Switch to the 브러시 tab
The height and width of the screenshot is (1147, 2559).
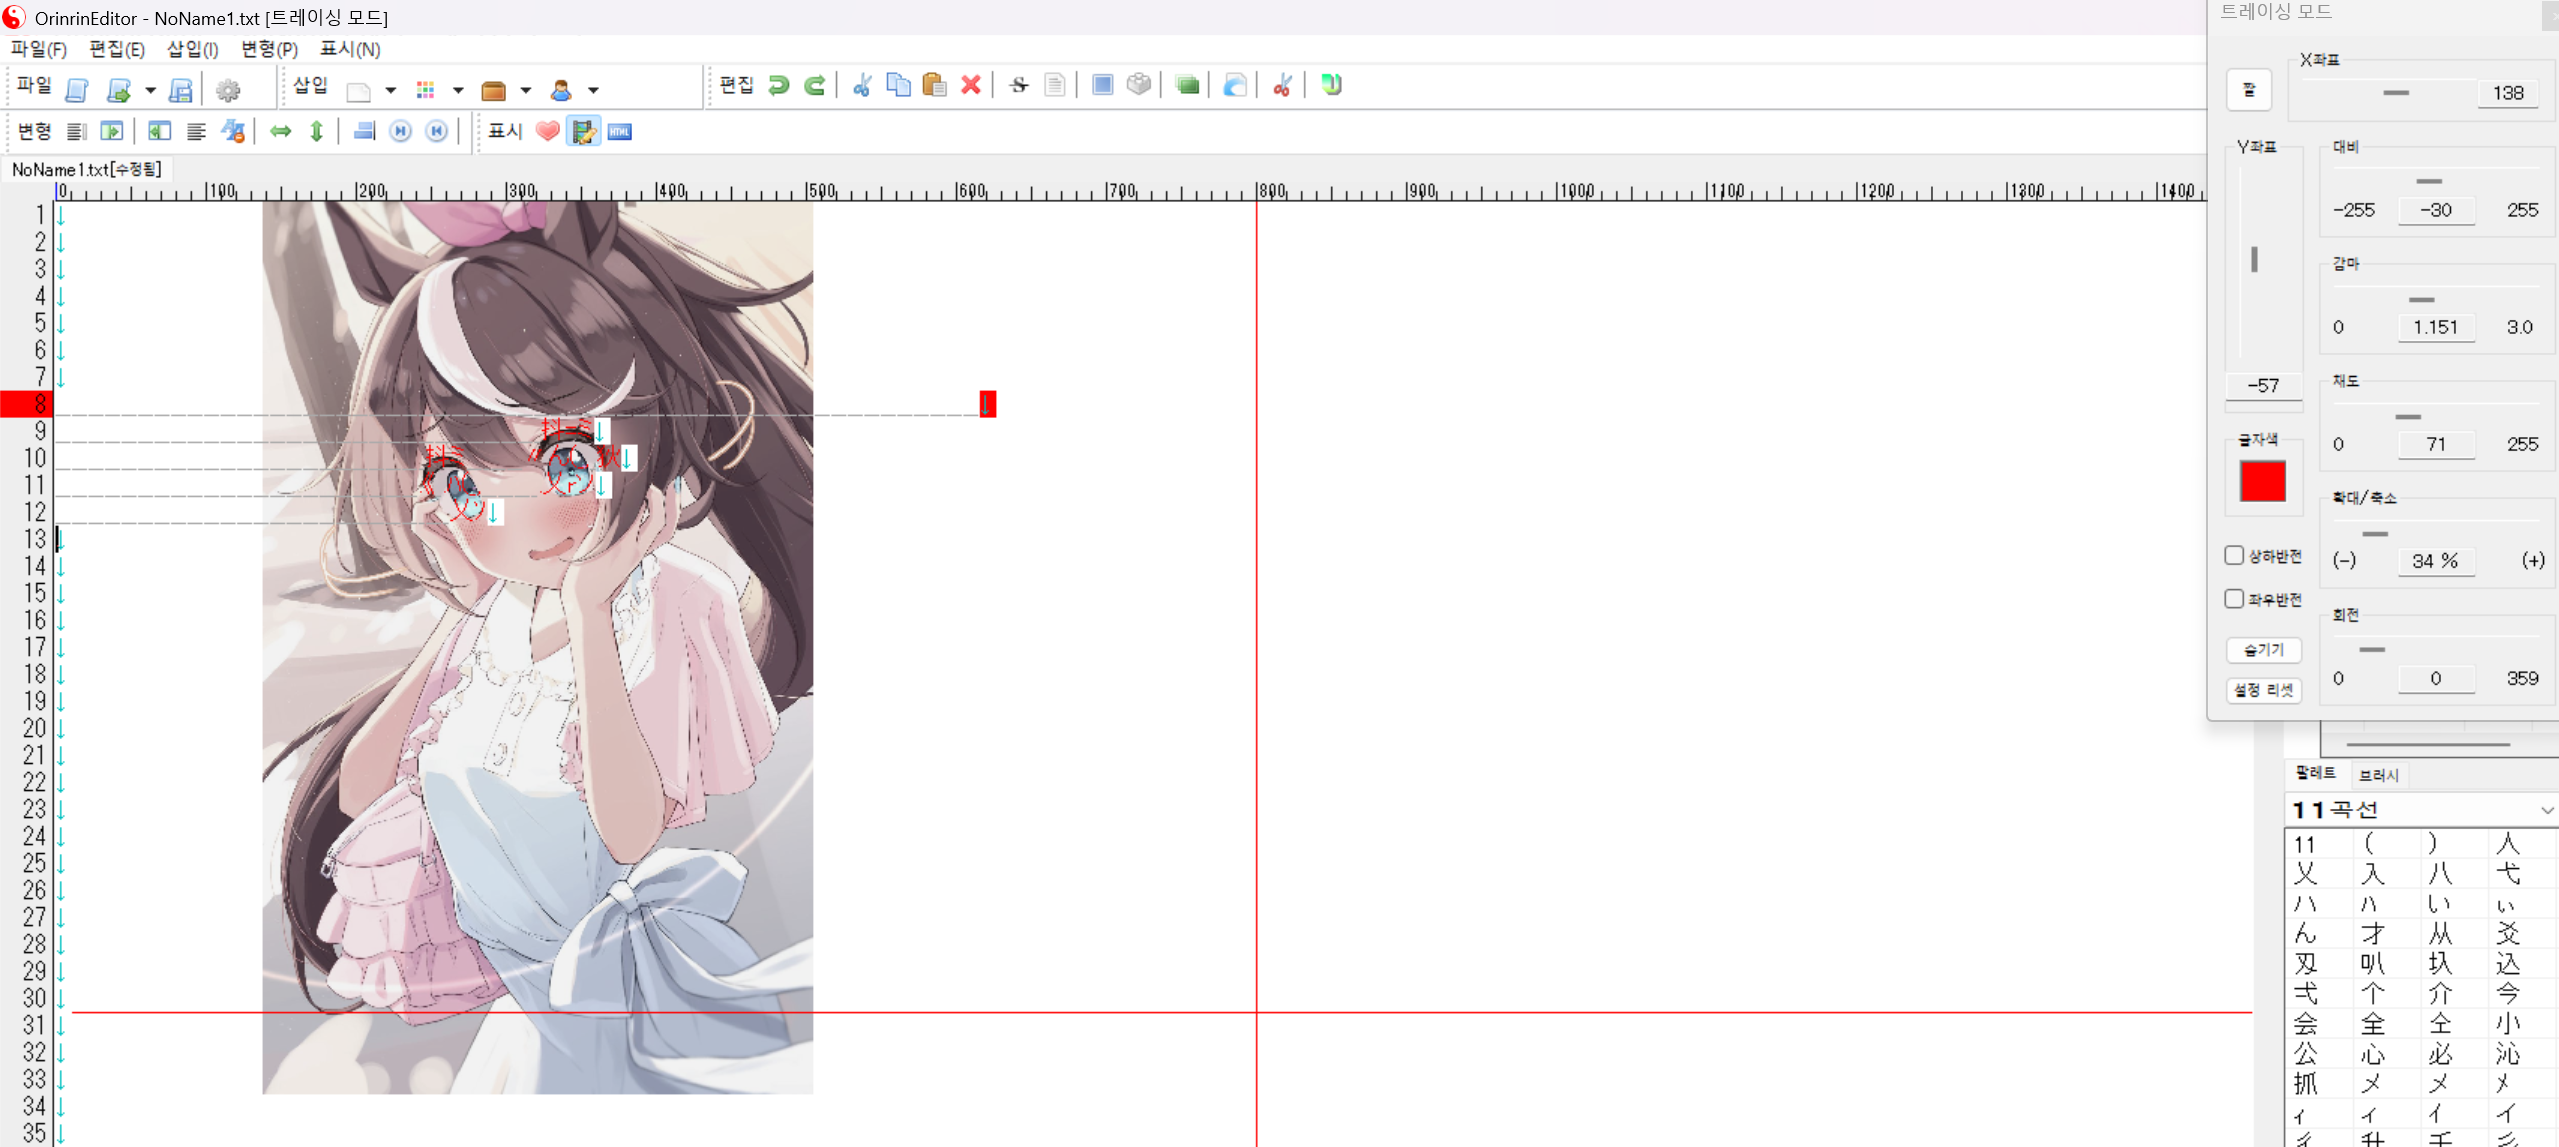(x=2378, y=775)
